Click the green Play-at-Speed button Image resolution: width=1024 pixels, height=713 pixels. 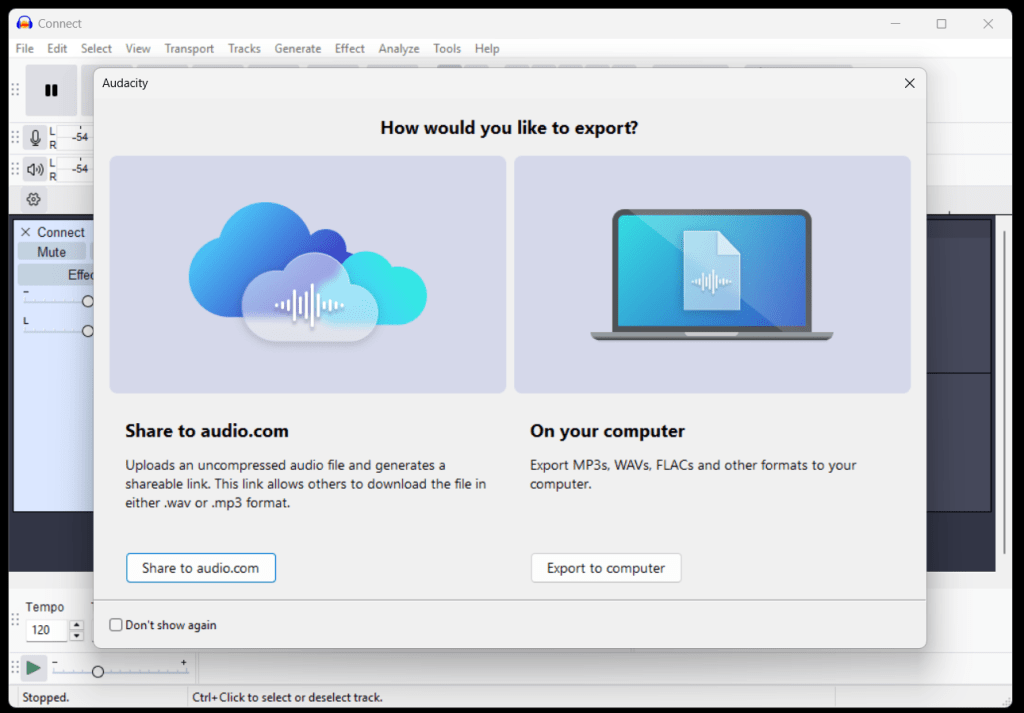pyautogui.click(x=34, y=667)
